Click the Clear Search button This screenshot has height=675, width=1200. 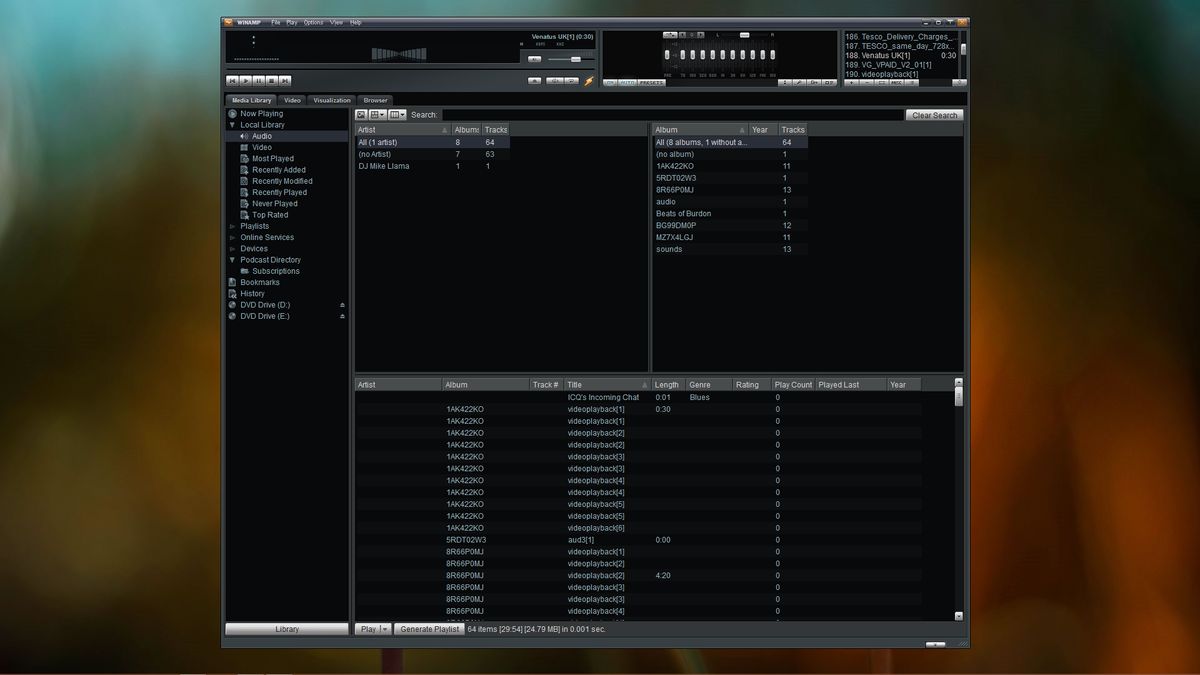933,114
